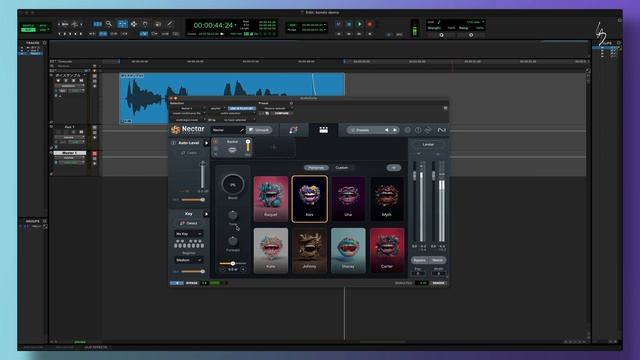Image resolution: width=640 pixels, height=360 pixels.
Task: Expand the Auto Level section arrow
Action: coord(206,143)
